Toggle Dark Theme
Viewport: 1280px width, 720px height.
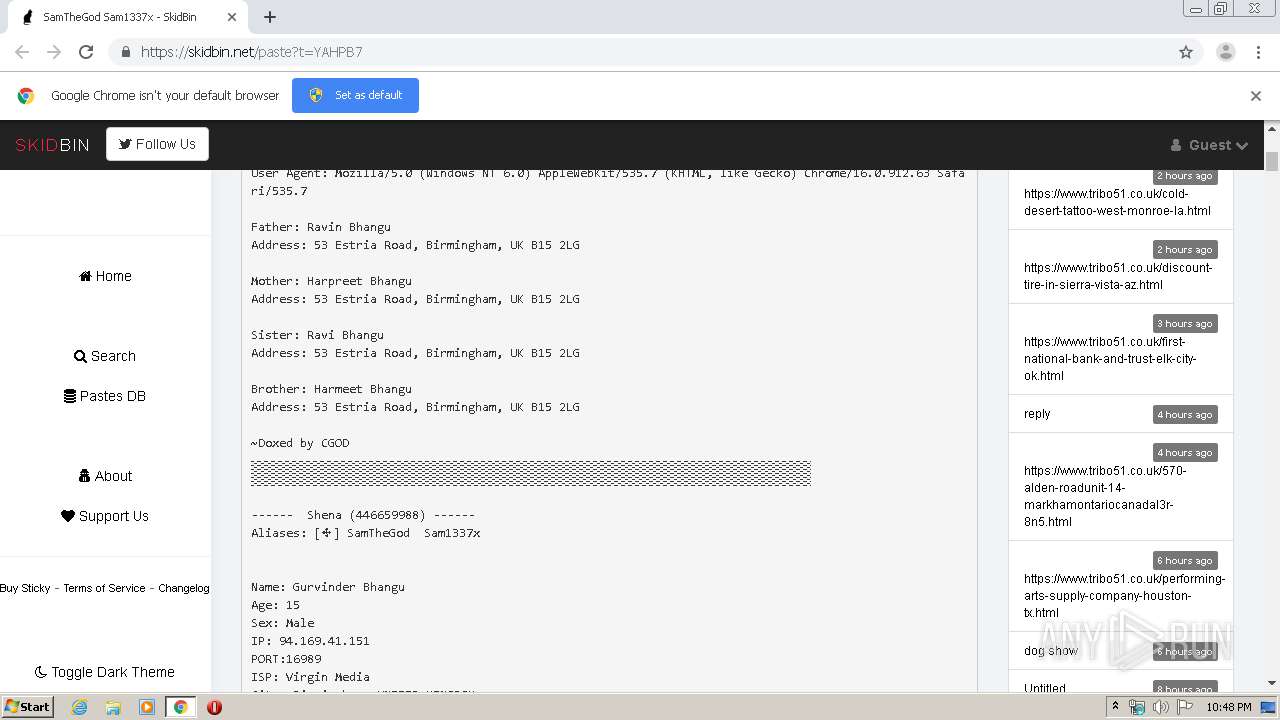tap(105, 672)
